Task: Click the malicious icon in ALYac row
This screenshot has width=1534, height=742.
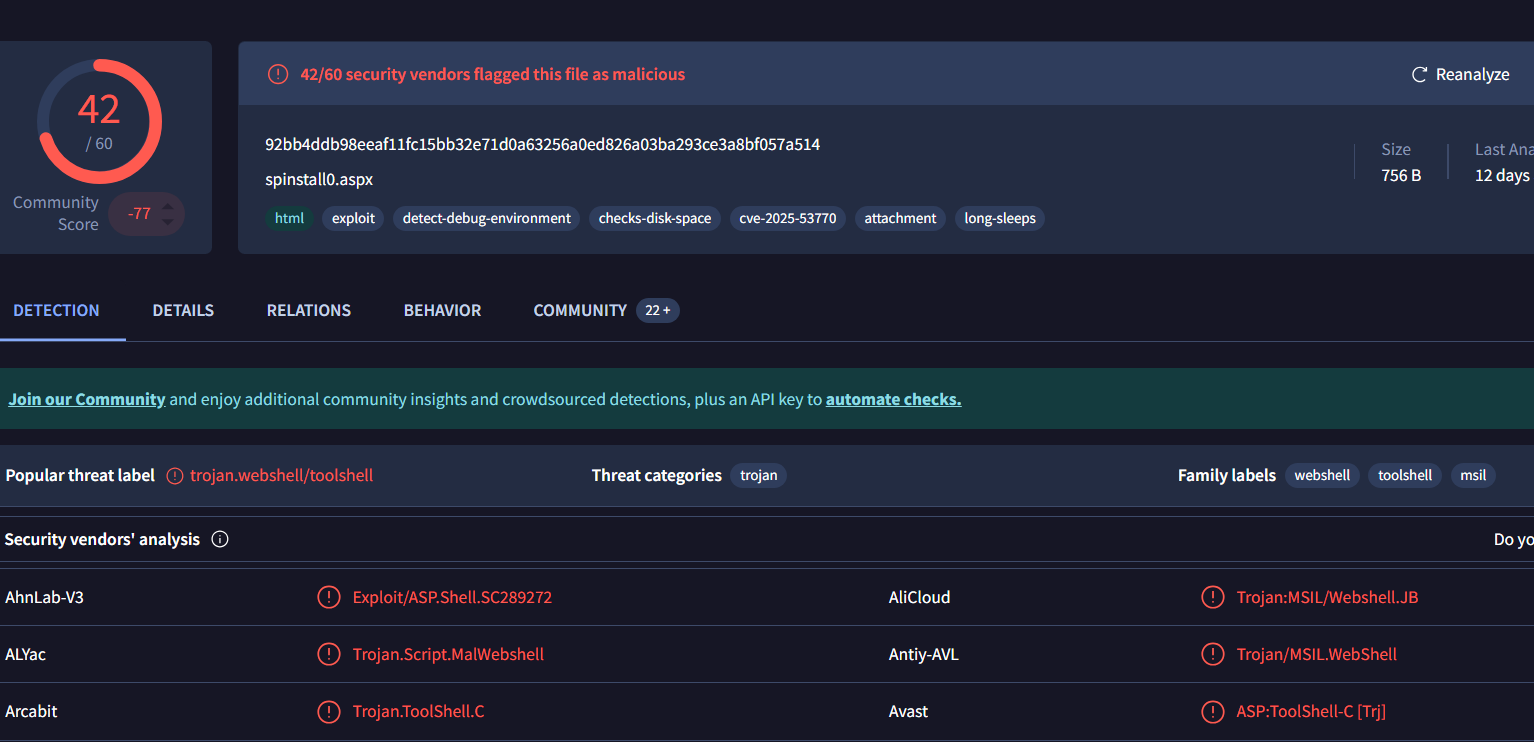Action: click(x=328, y=655)
